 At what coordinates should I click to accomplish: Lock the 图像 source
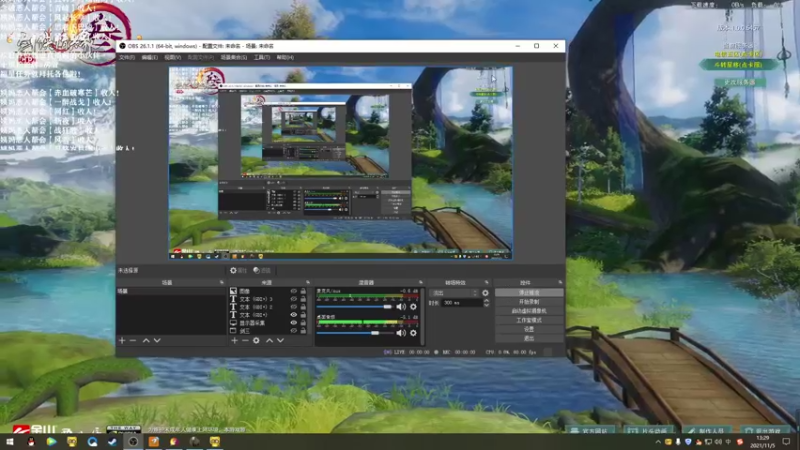(303, 291)
